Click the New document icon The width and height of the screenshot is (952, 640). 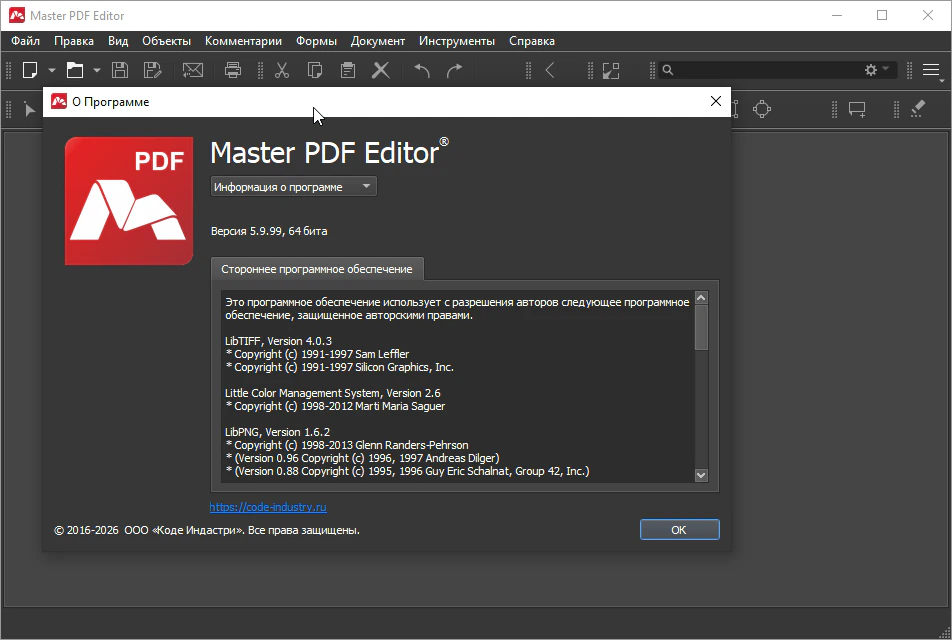click(30, 70)
